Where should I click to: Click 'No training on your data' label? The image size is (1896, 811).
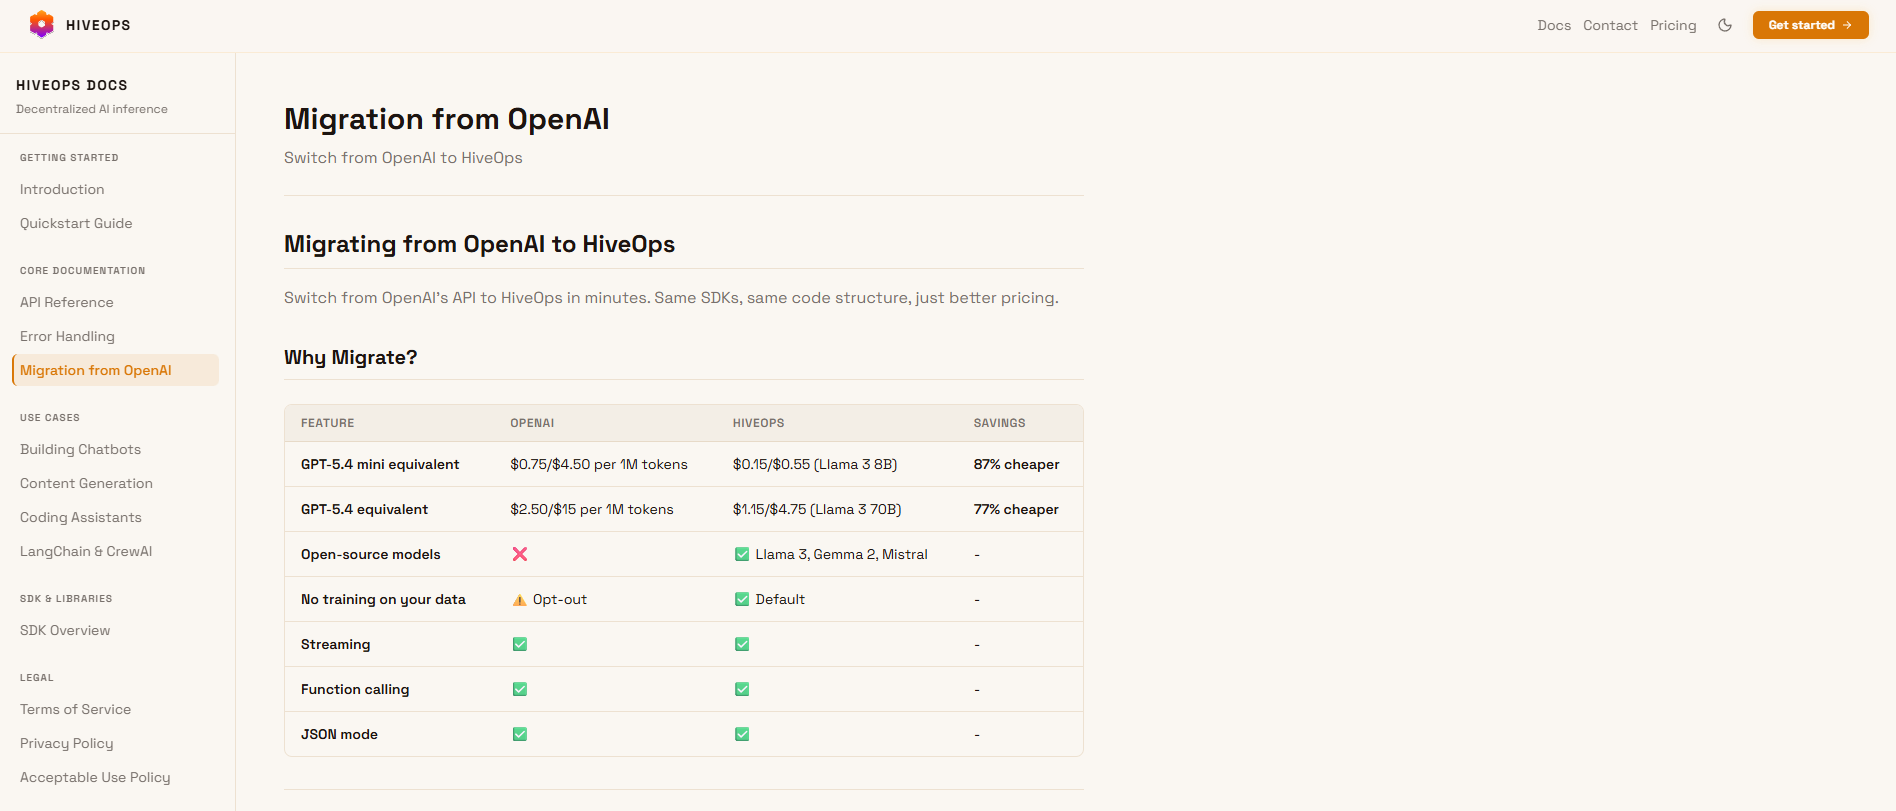tap(383, 599)
